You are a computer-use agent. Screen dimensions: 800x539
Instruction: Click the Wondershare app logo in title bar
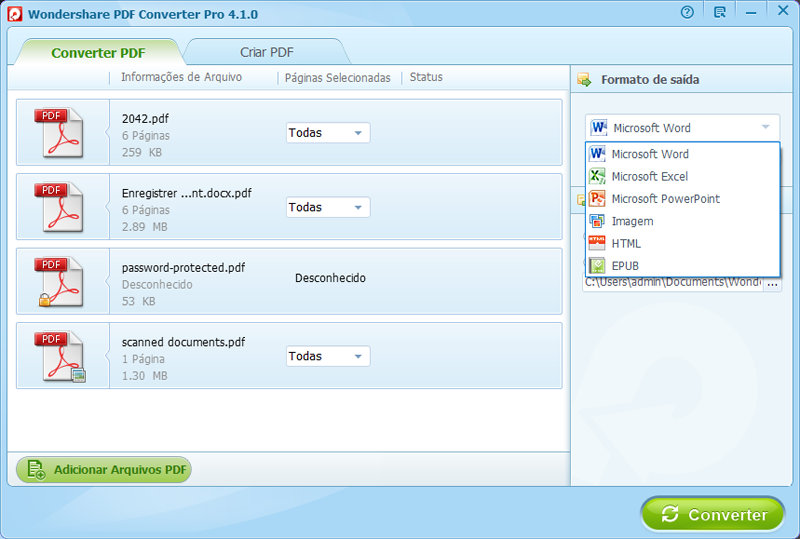pos(14,14)
